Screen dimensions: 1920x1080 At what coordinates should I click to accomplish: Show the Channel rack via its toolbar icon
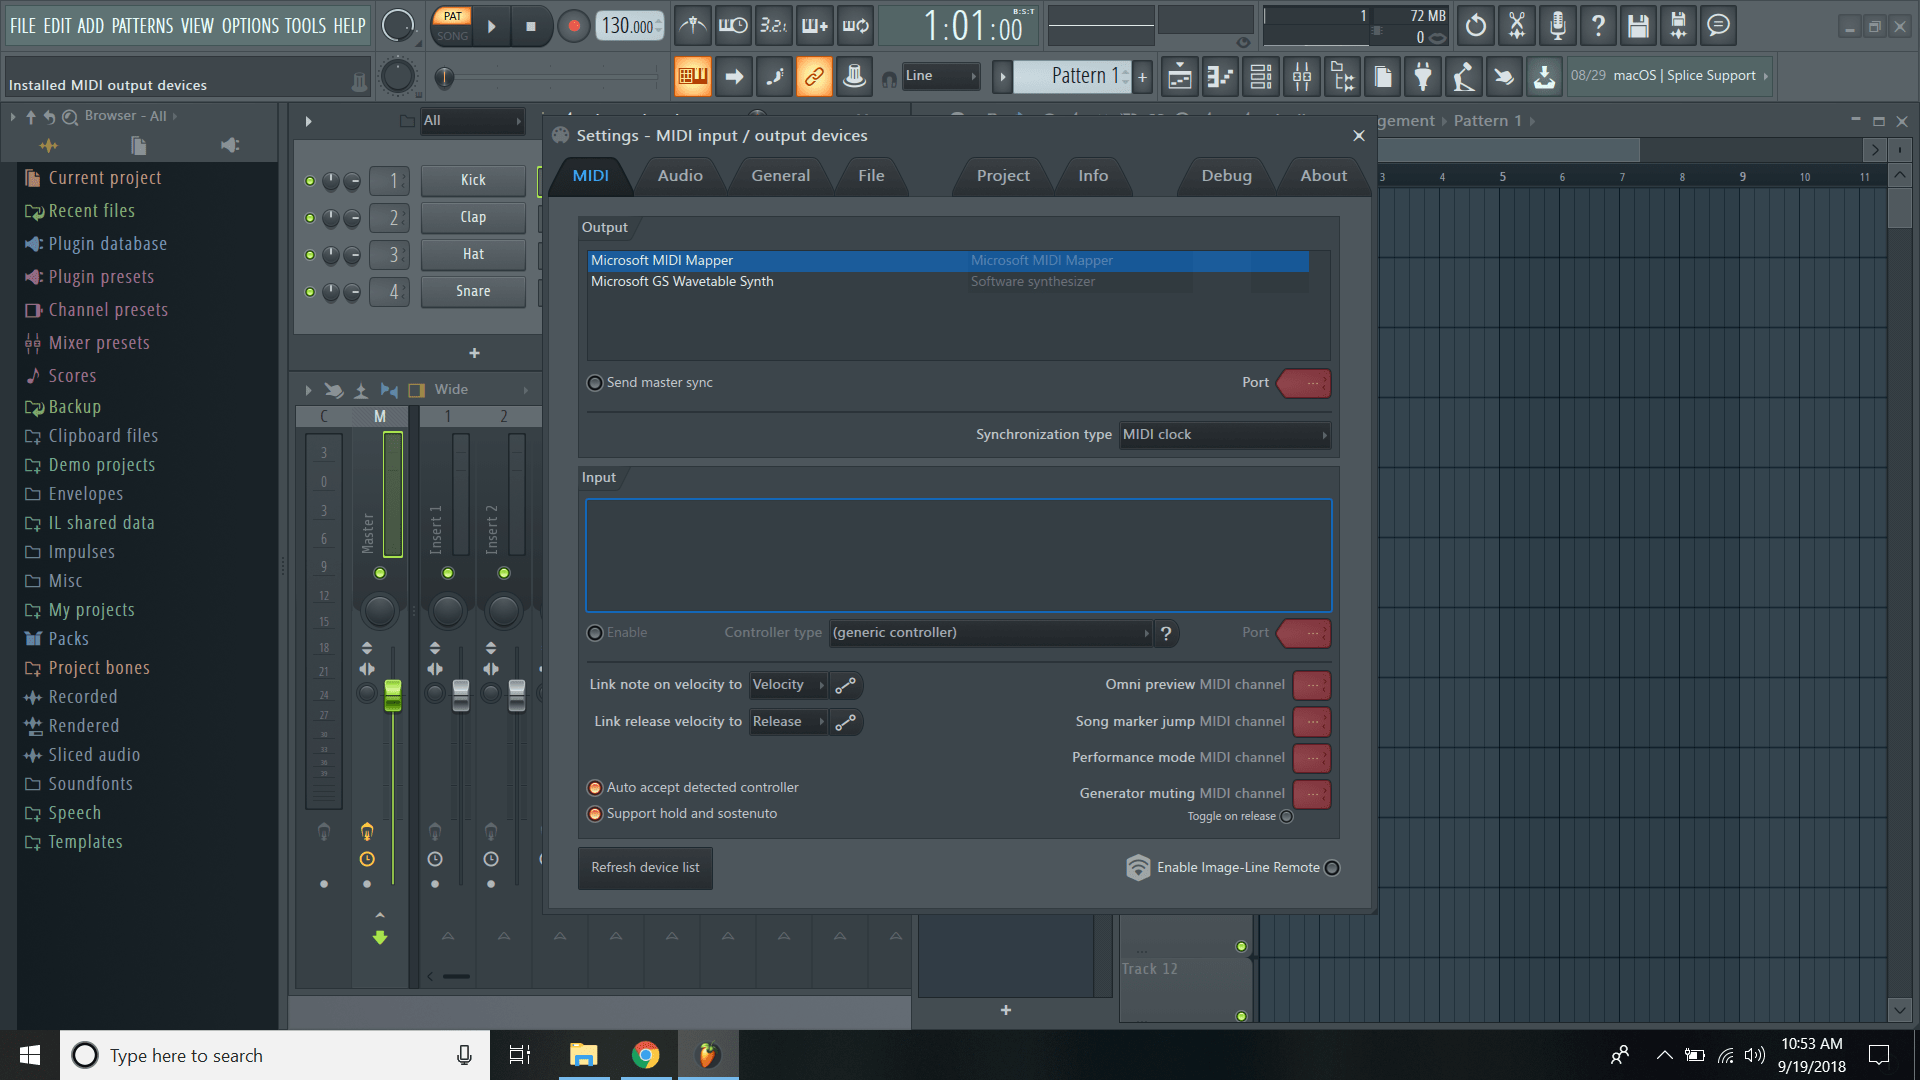[x=1261, y=76]
